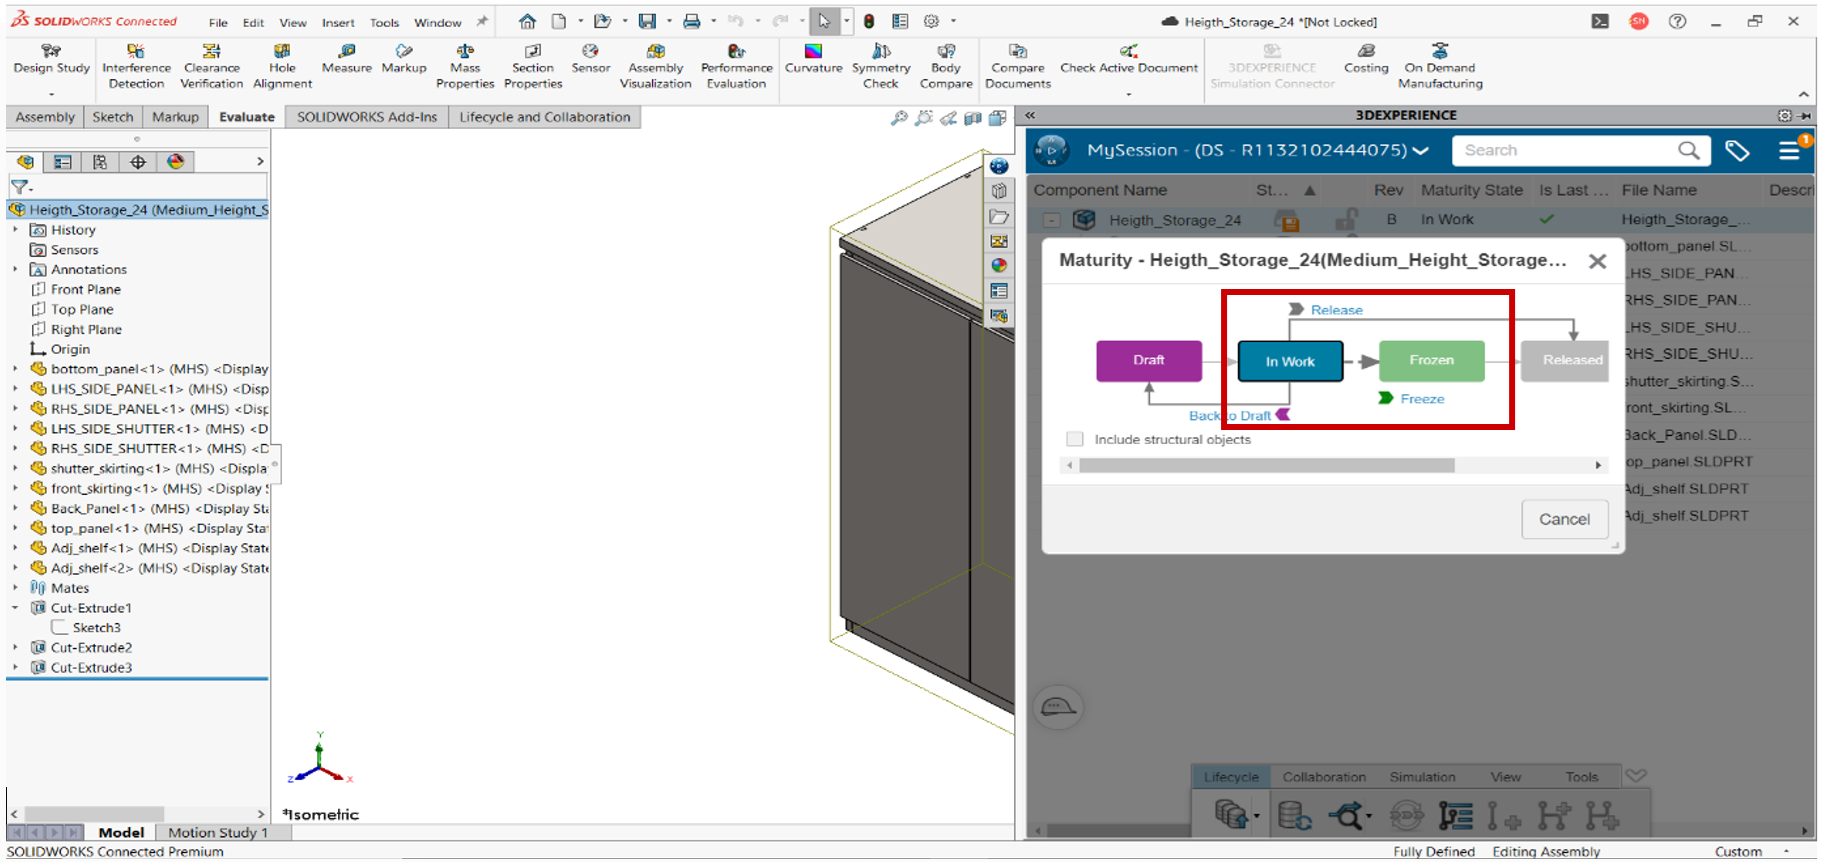Open the MySession dropdown chevron
1822x862 pixels.
tap(1420, 151)
